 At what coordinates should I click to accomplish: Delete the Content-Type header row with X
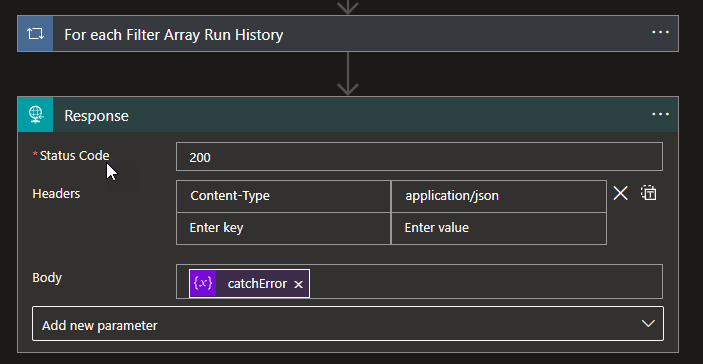620,194
